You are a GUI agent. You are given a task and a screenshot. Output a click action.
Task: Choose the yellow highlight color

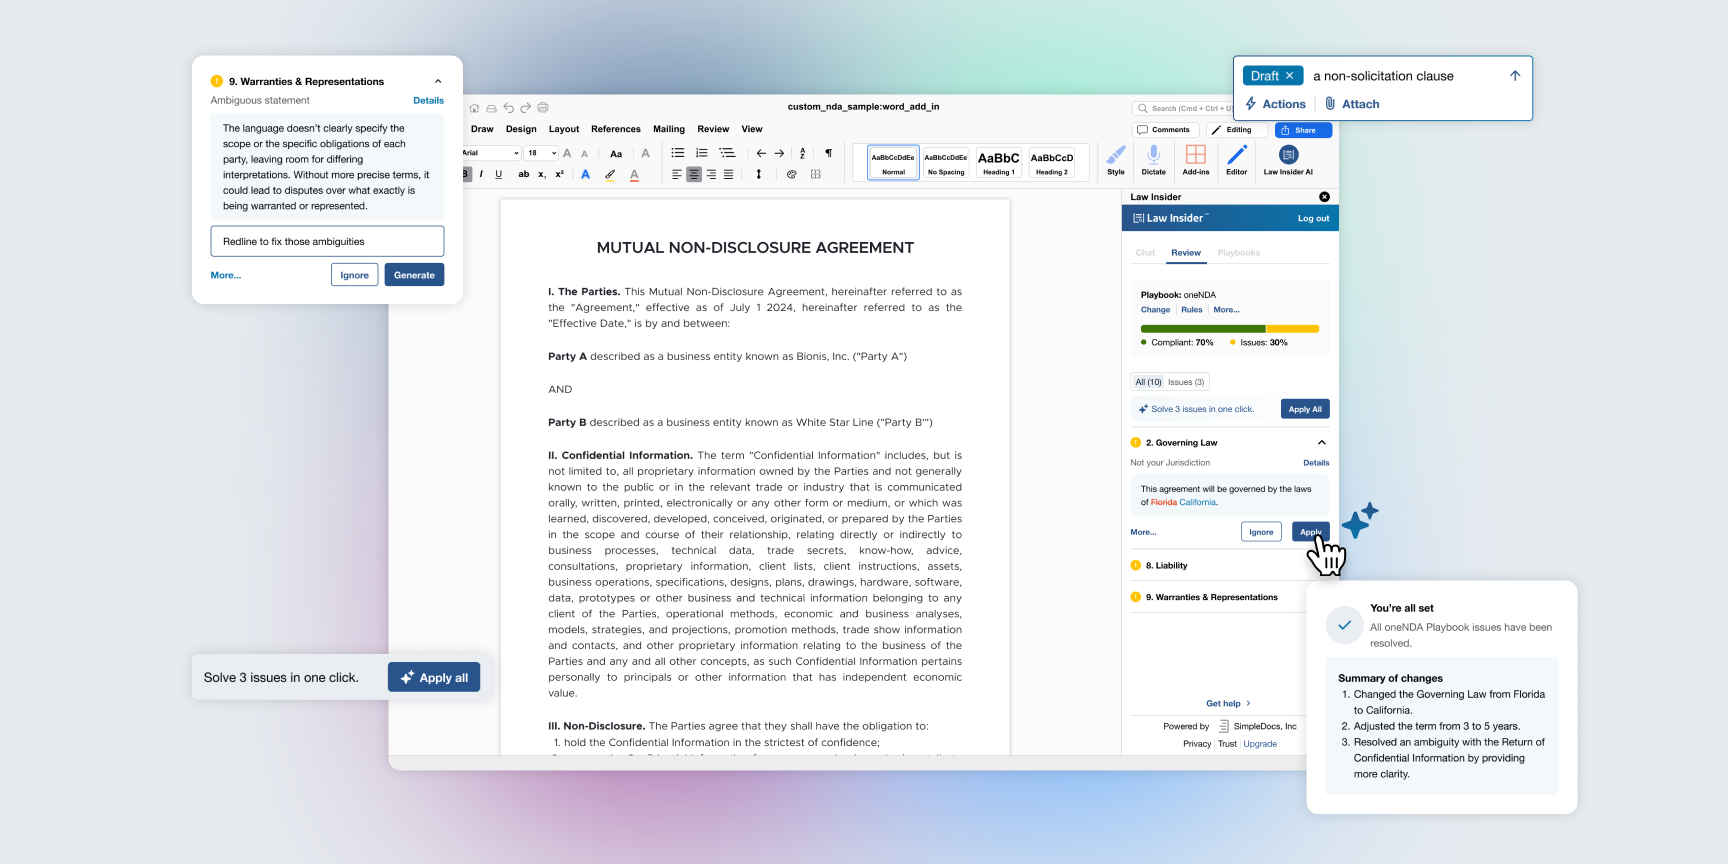tap(610, 174)
